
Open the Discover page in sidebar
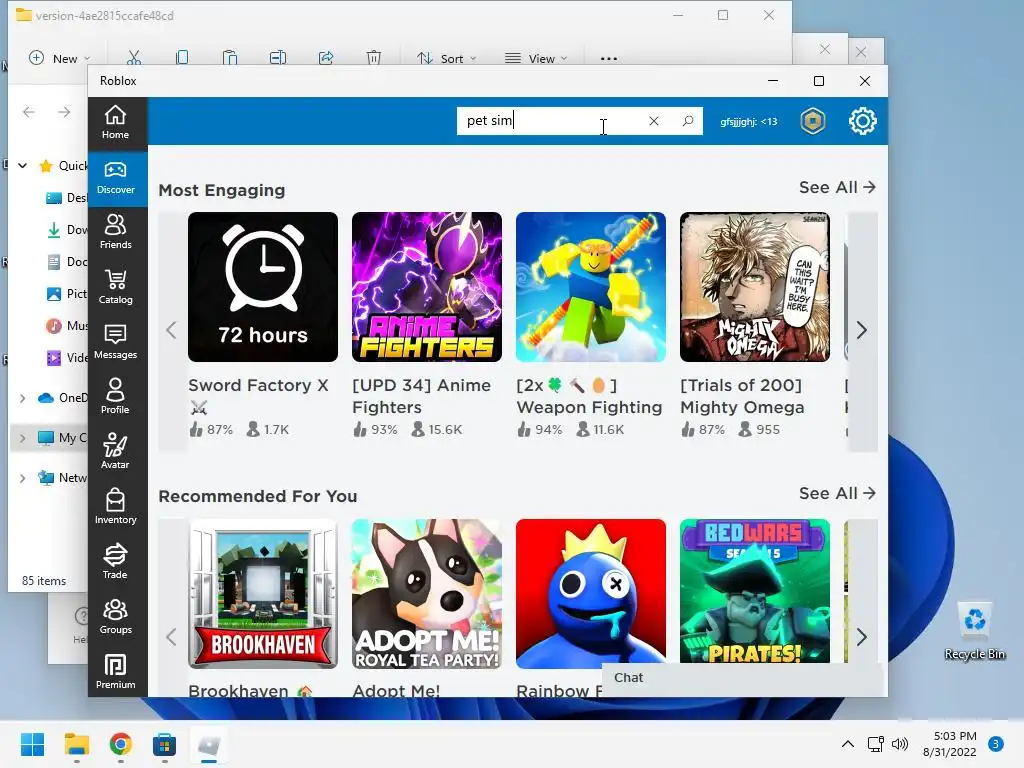pyautogui.click(x=116, y=178)
